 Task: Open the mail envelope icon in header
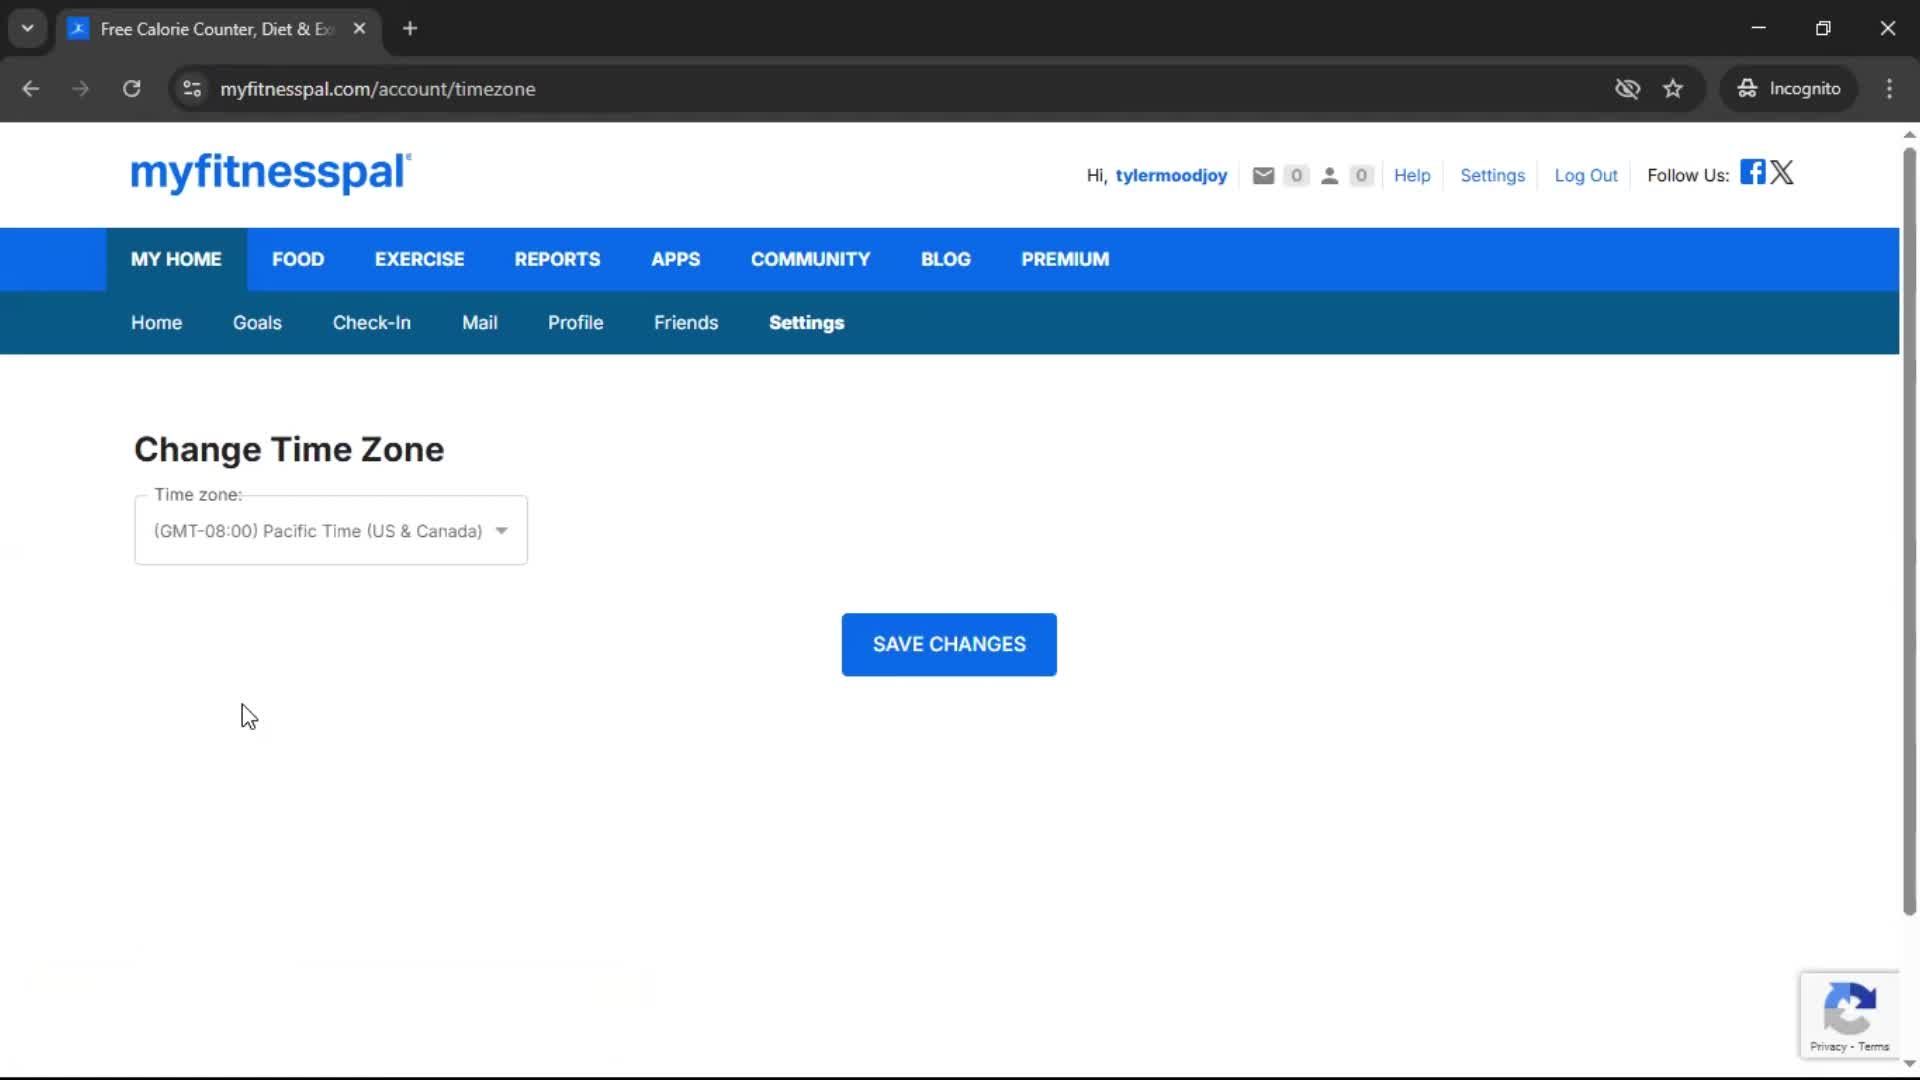[1263, 175]
